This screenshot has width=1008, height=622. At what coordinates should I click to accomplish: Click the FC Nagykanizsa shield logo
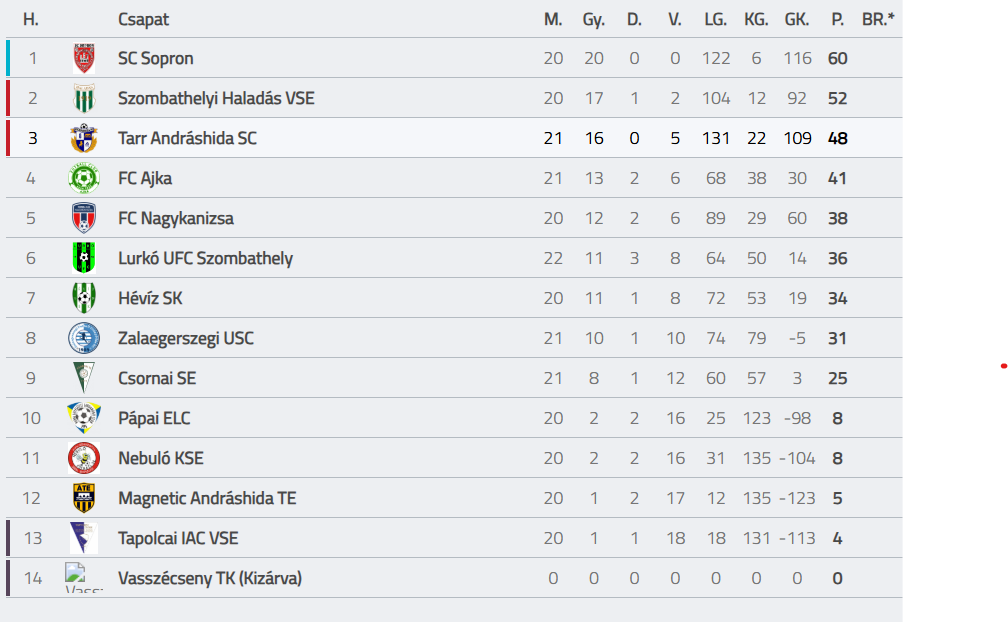[84, 218]
